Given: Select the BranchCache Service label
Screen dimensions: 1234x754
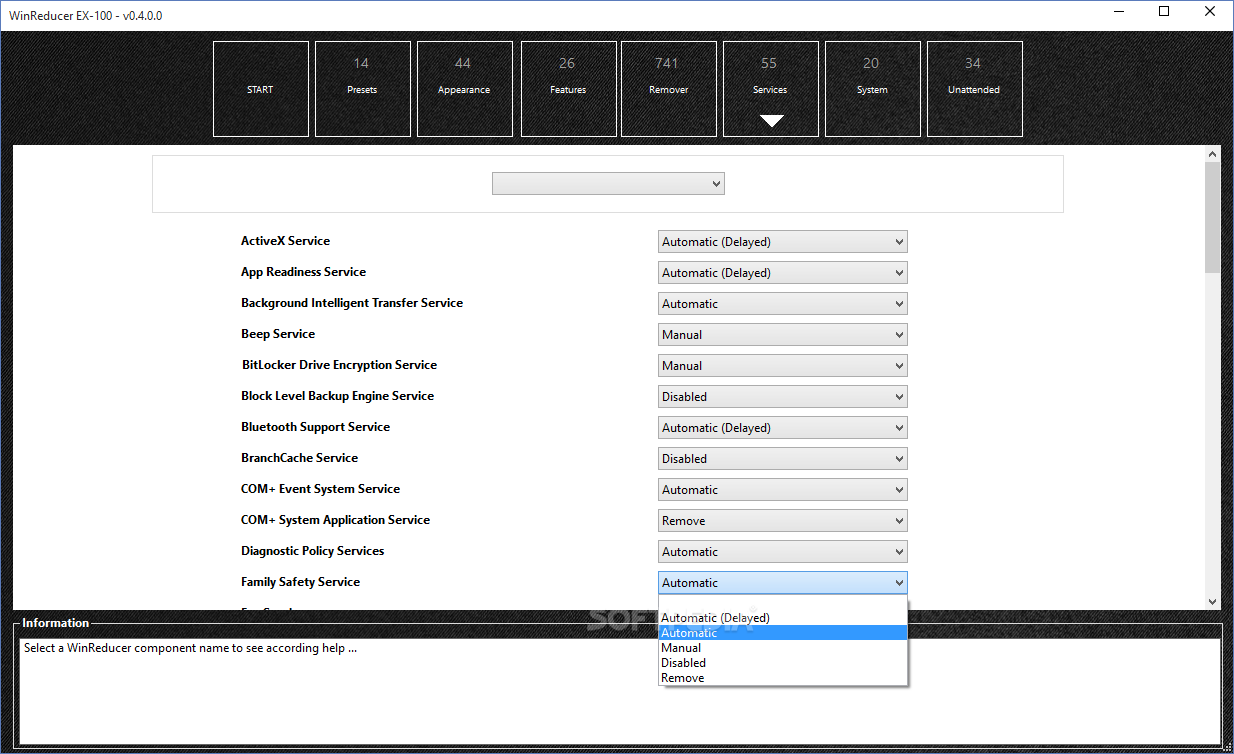Looking at the screenshot, I should pyautogui.click(x=299, y=458).
